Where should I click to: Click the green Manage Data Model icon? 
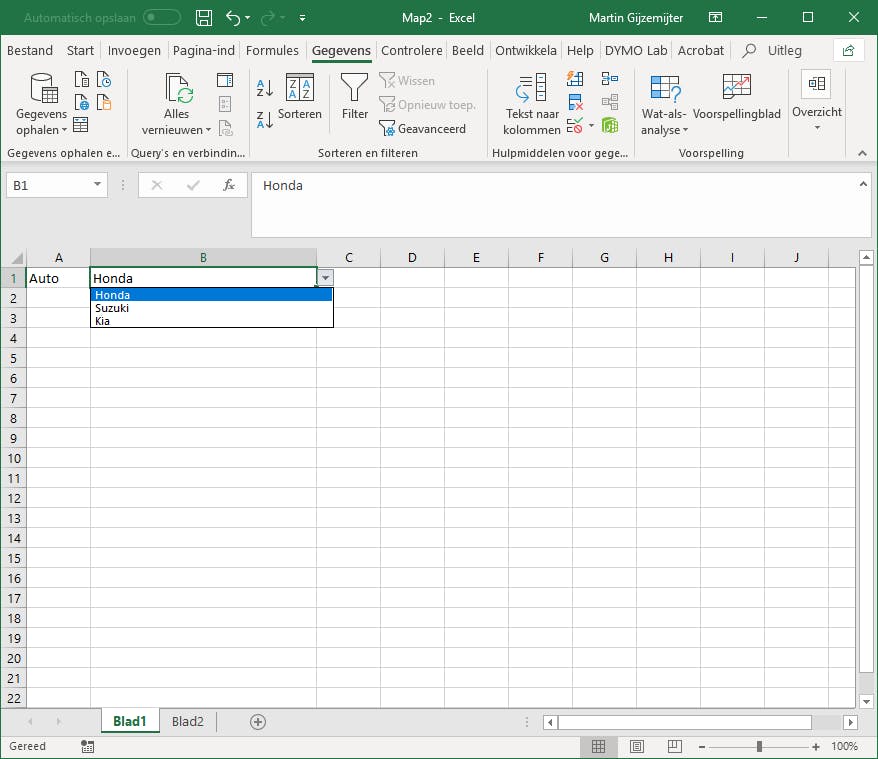610,125
